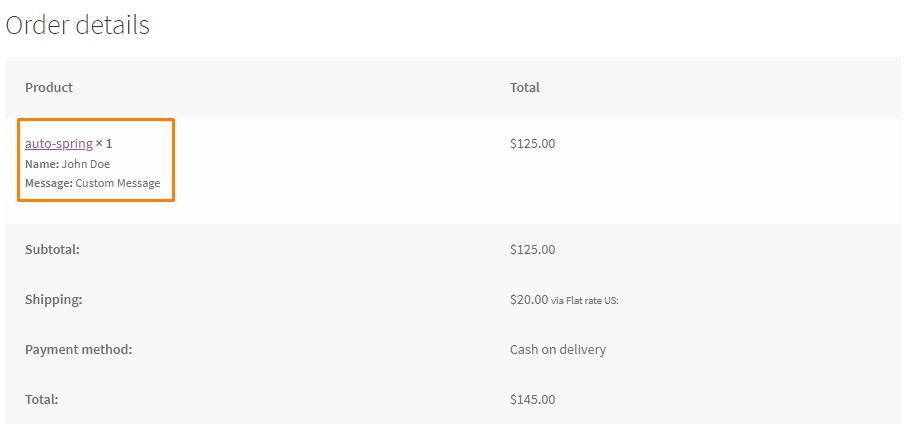Click the Order details heading

(x=78, y=25)
